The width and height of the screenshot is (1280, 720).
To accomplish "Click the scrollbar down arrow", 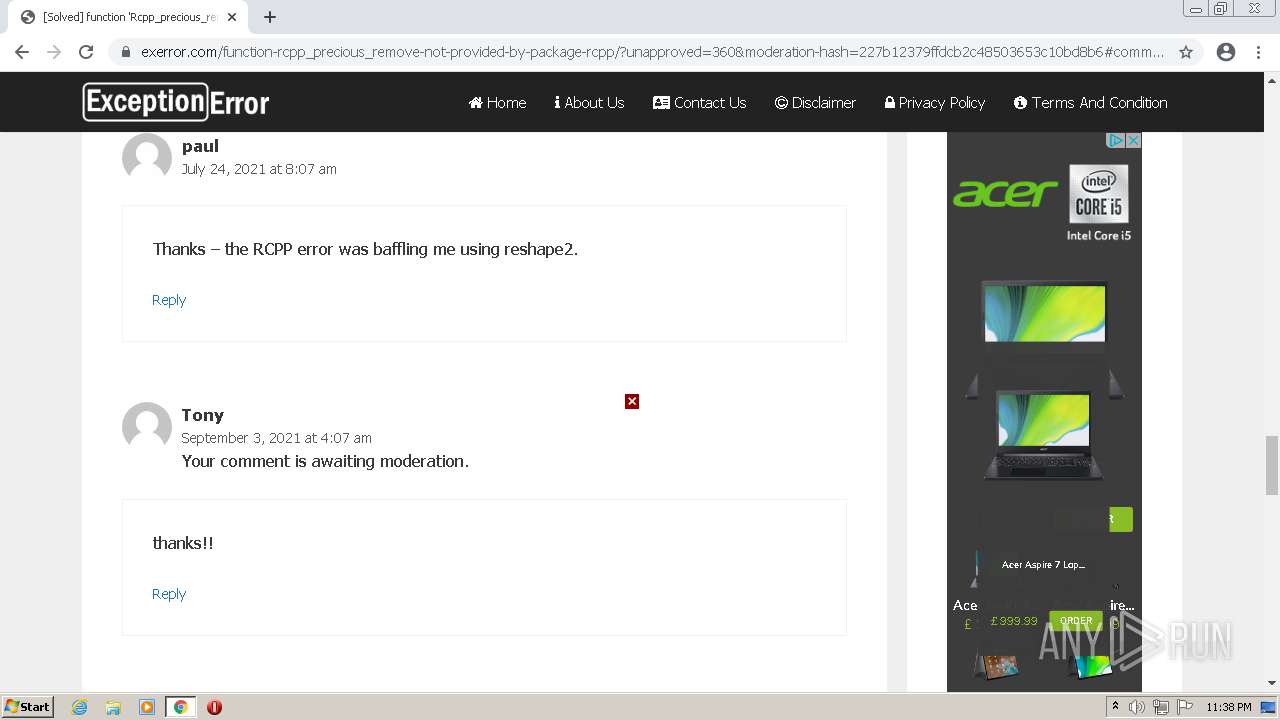I will [1272, 683].
